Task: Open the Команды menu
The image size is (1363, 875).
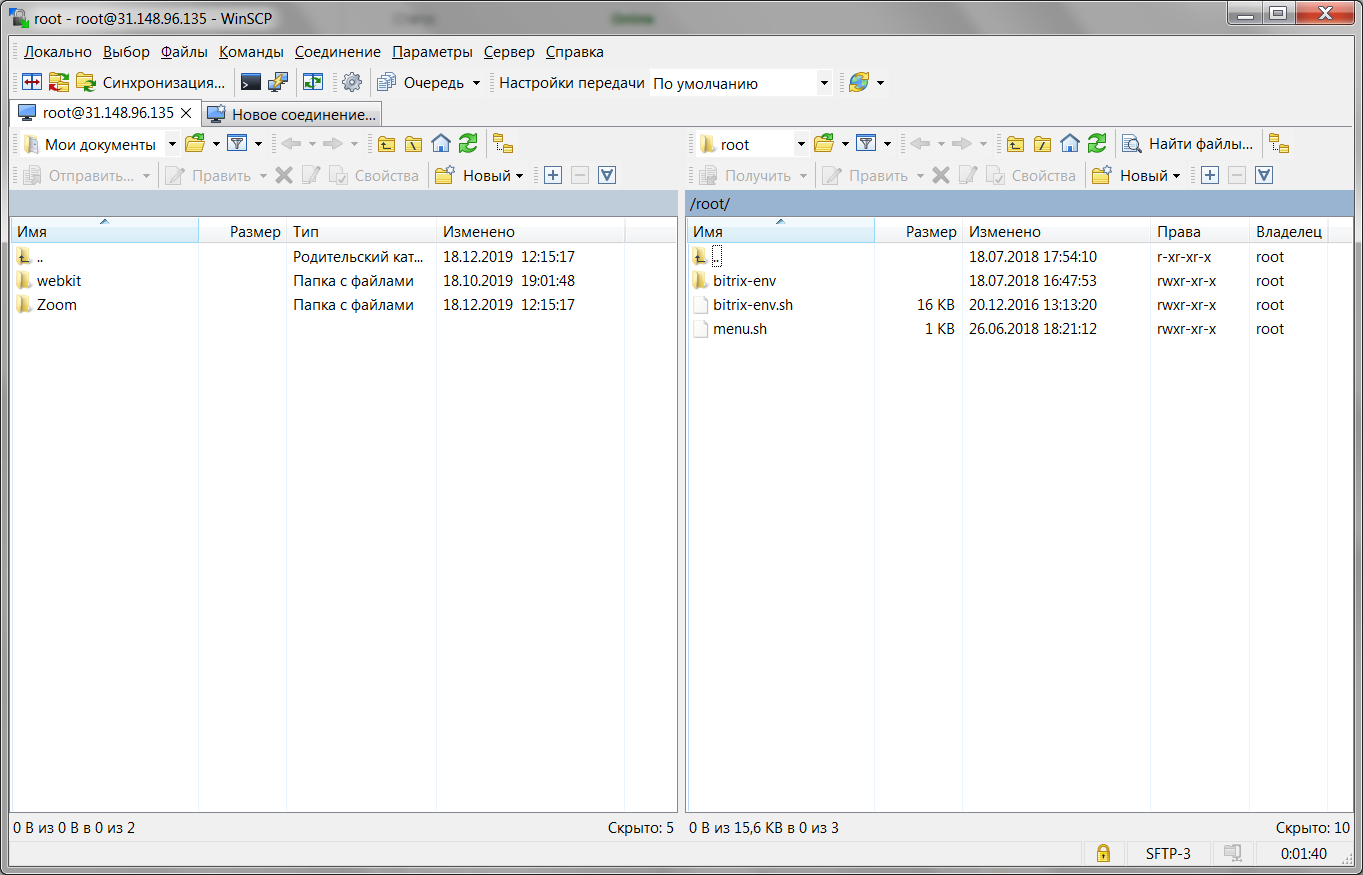Action: pos(251,52)
